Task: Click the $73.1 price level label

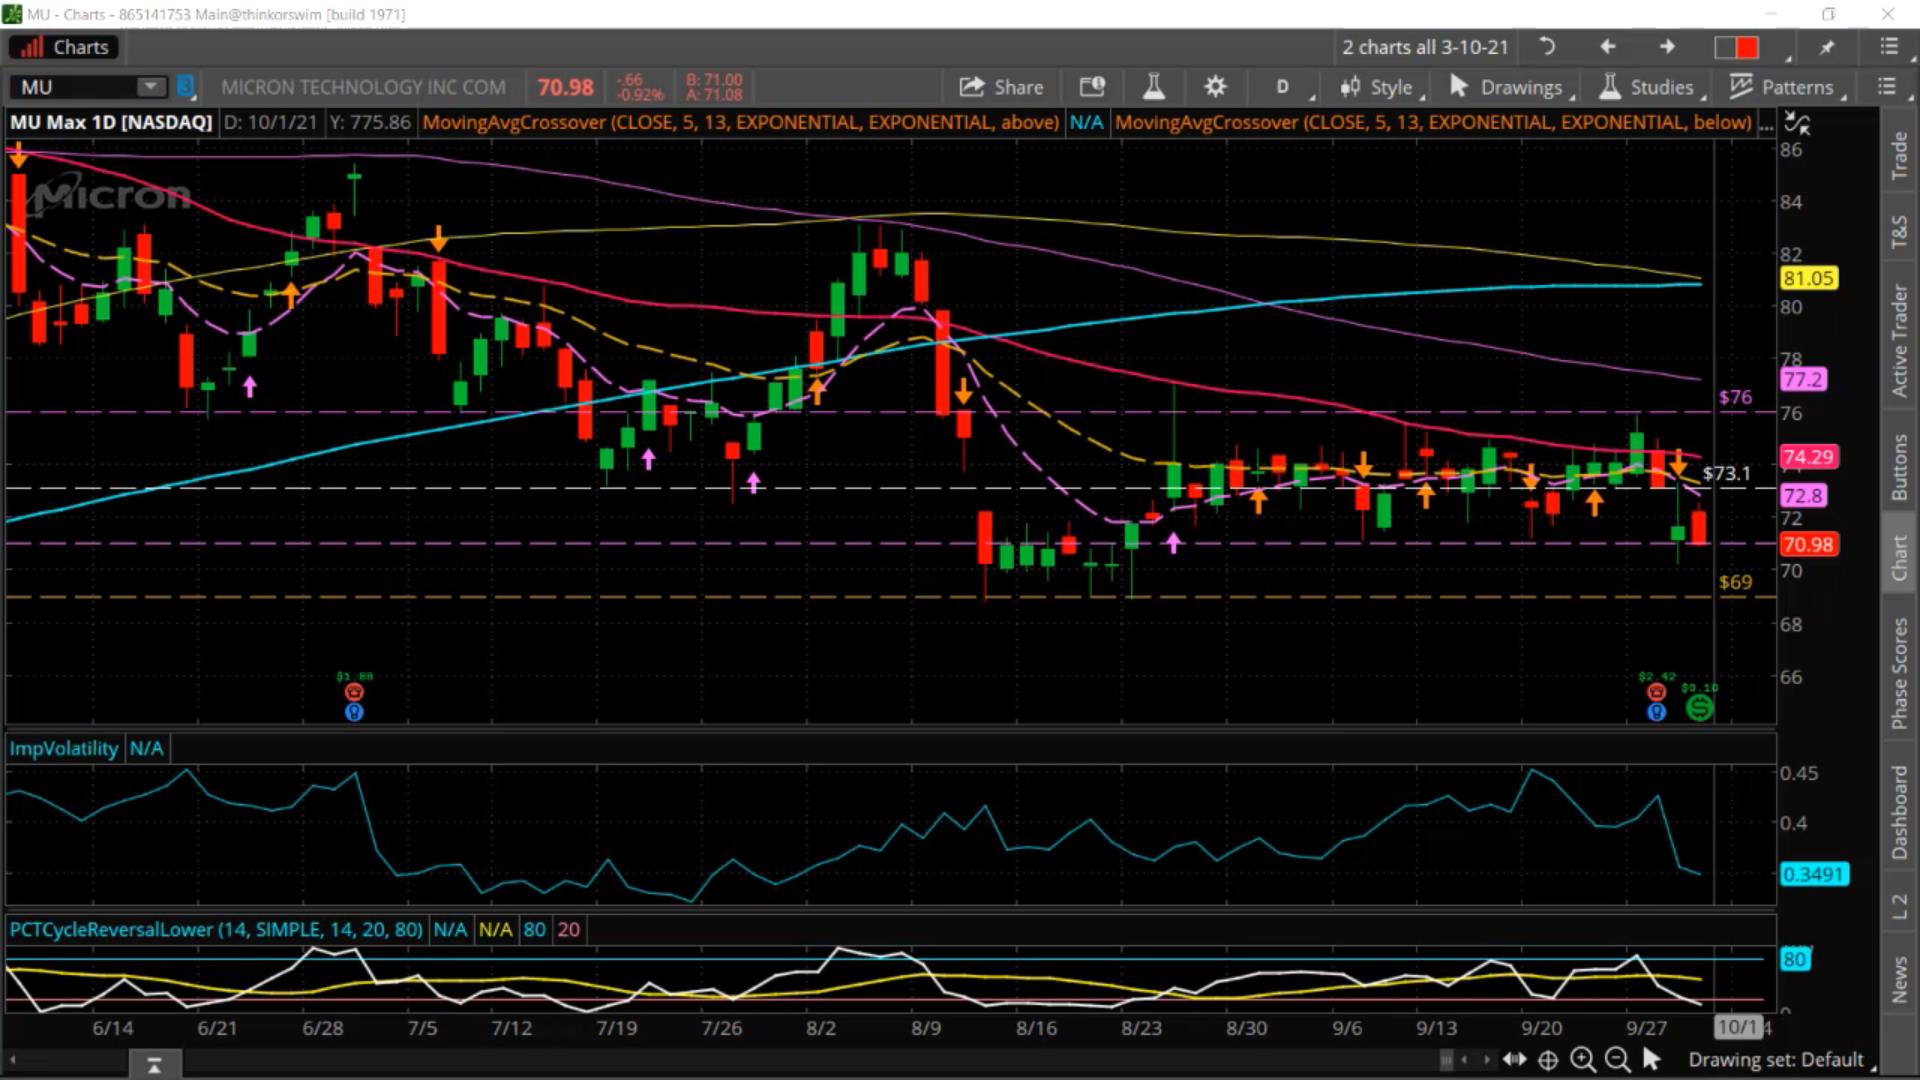Action: click(x=1727, y=473)
